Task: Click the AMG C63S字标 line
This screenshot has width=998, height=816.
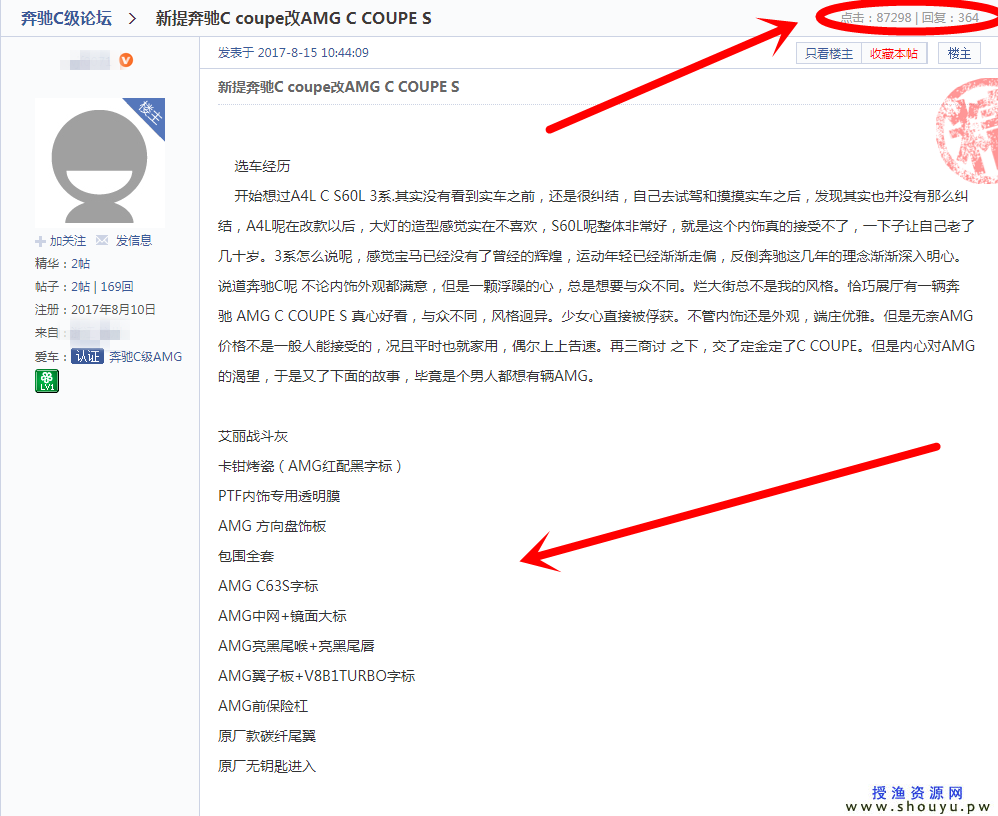Action: point(268,586)
